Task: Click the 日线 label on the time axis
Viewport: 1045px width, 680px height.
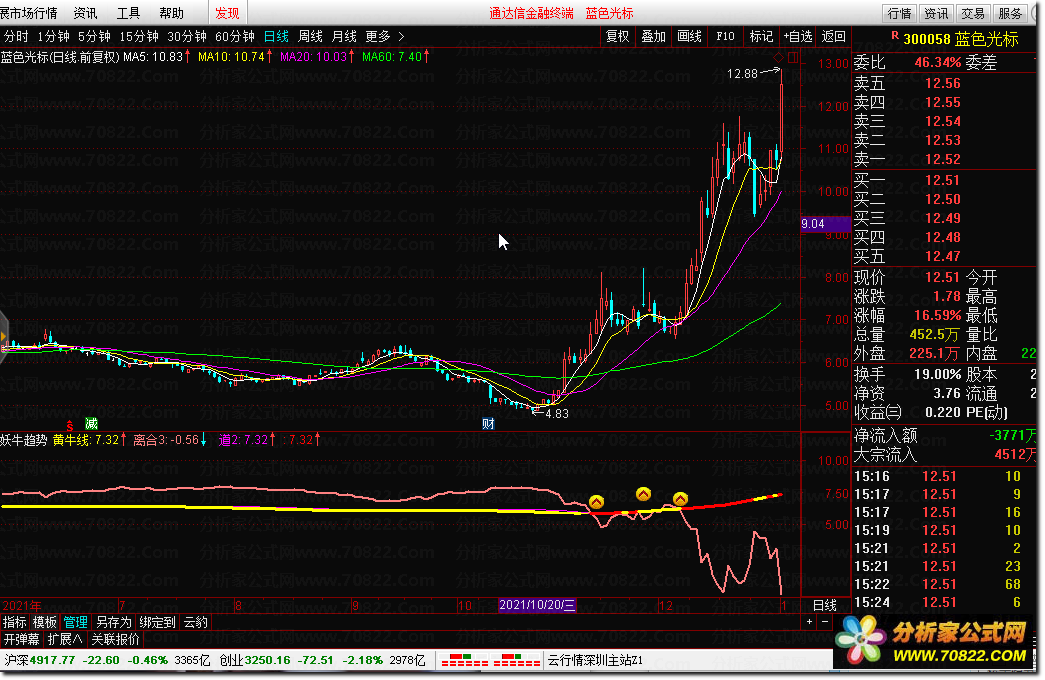Action: [824, 605]
